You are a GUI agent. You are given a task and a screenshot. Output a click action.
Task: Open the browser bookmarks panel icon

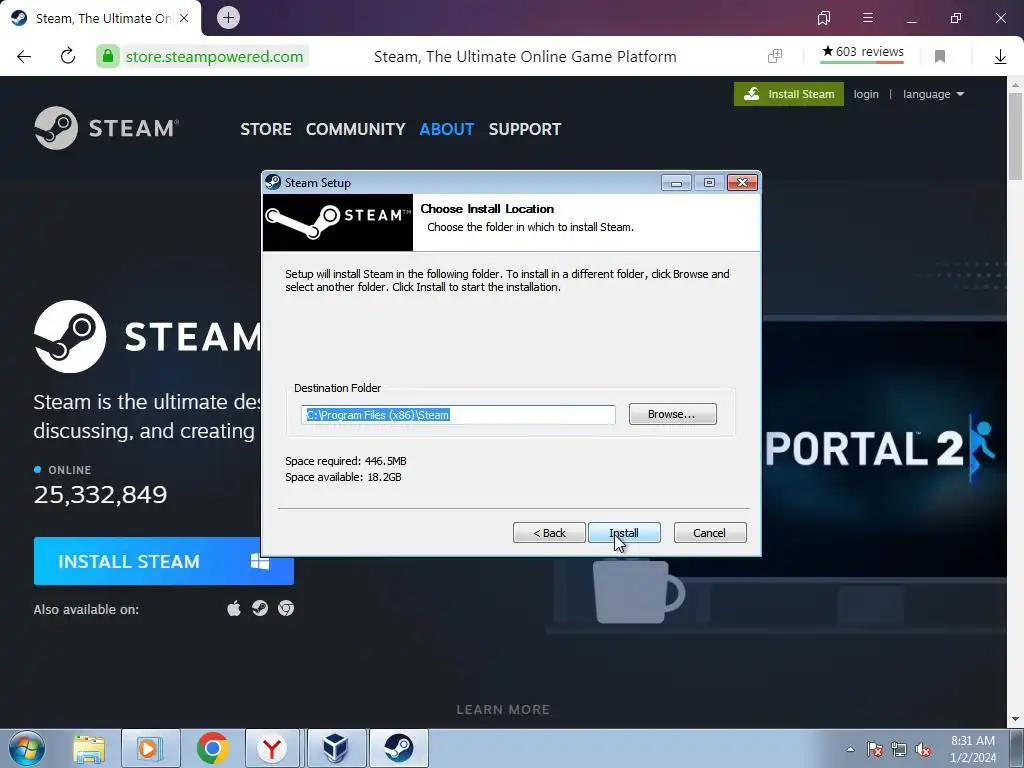[x=824, y=18]
